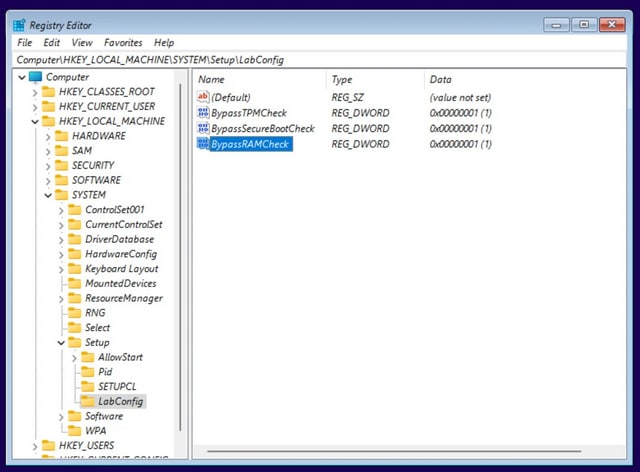Screen dimensions: 640x472
Task: Collapse the Computer root node
Action: coord(22,77)
